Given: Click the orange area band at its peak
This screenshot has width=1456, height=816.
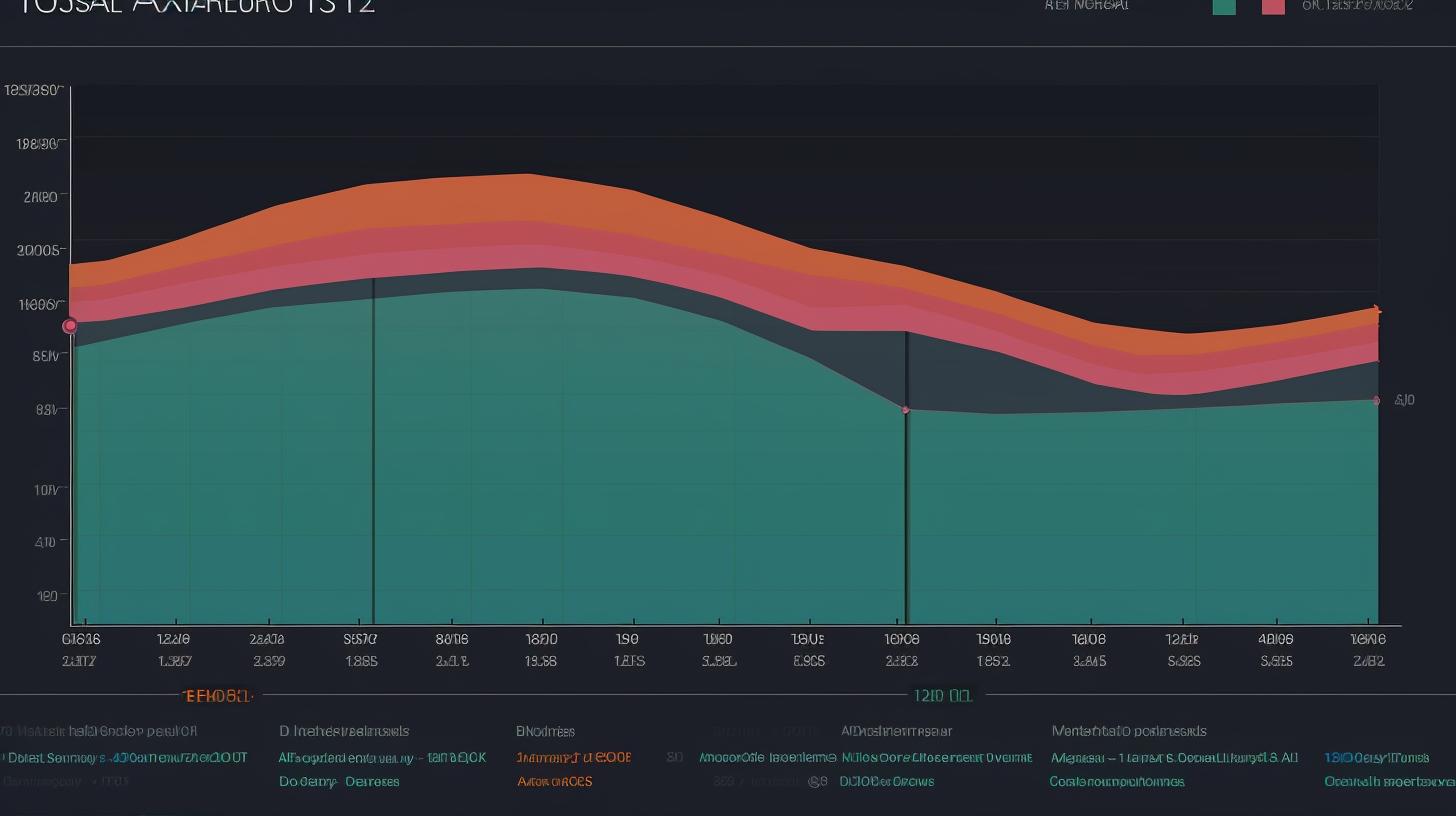Looking at the screenshot, I should pyautogui.click(x=525, y=196).
